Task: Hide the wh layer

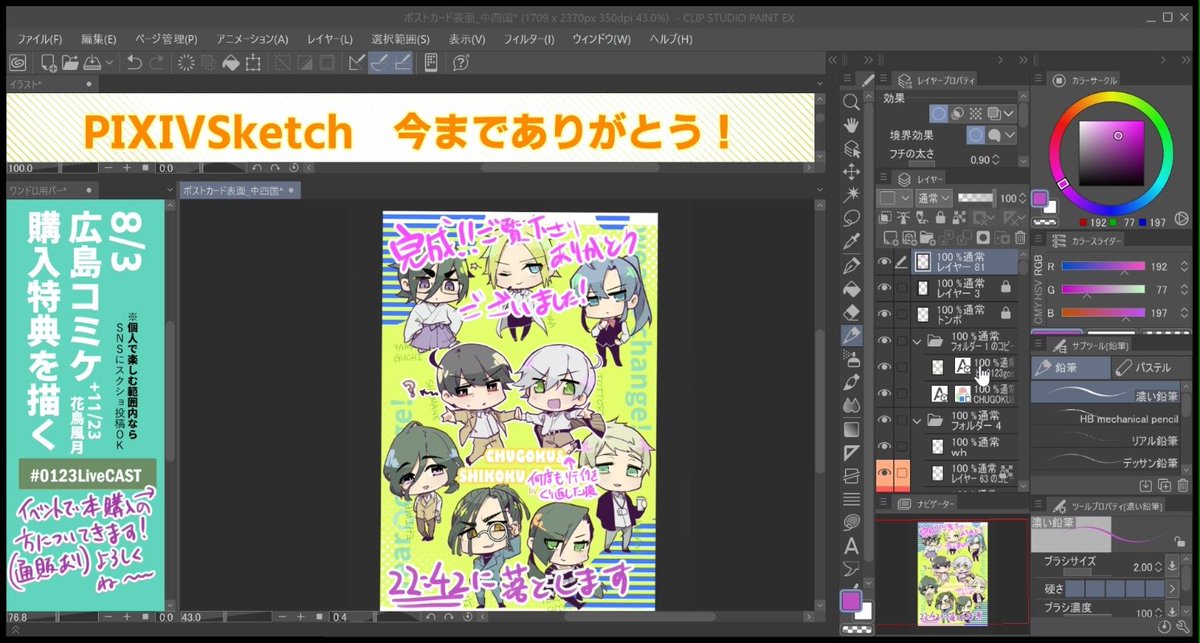Action: (x=884, y=446)
